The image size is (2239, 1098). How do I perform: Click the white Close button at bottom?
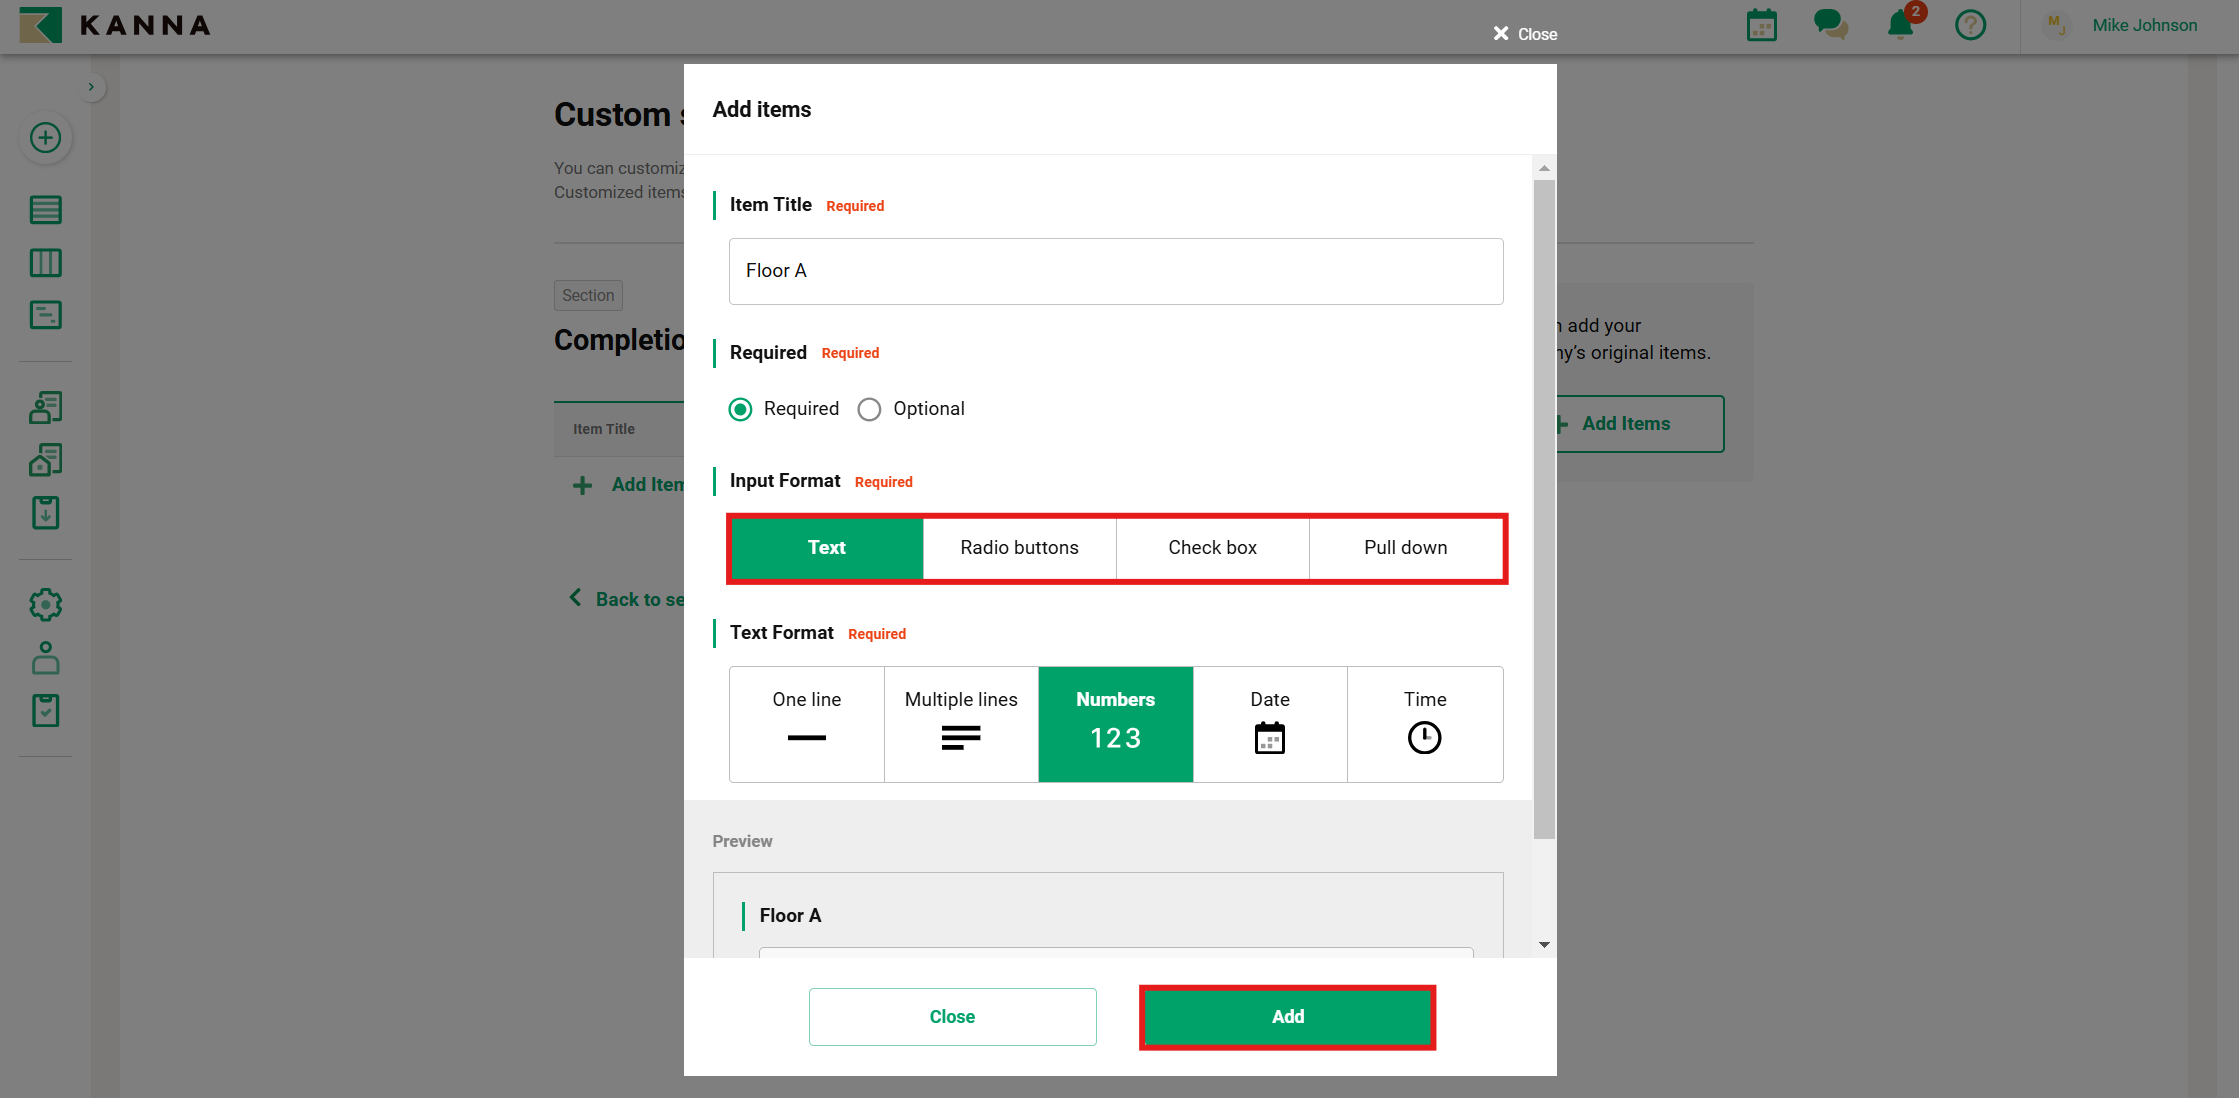[x=952, y=1017]
